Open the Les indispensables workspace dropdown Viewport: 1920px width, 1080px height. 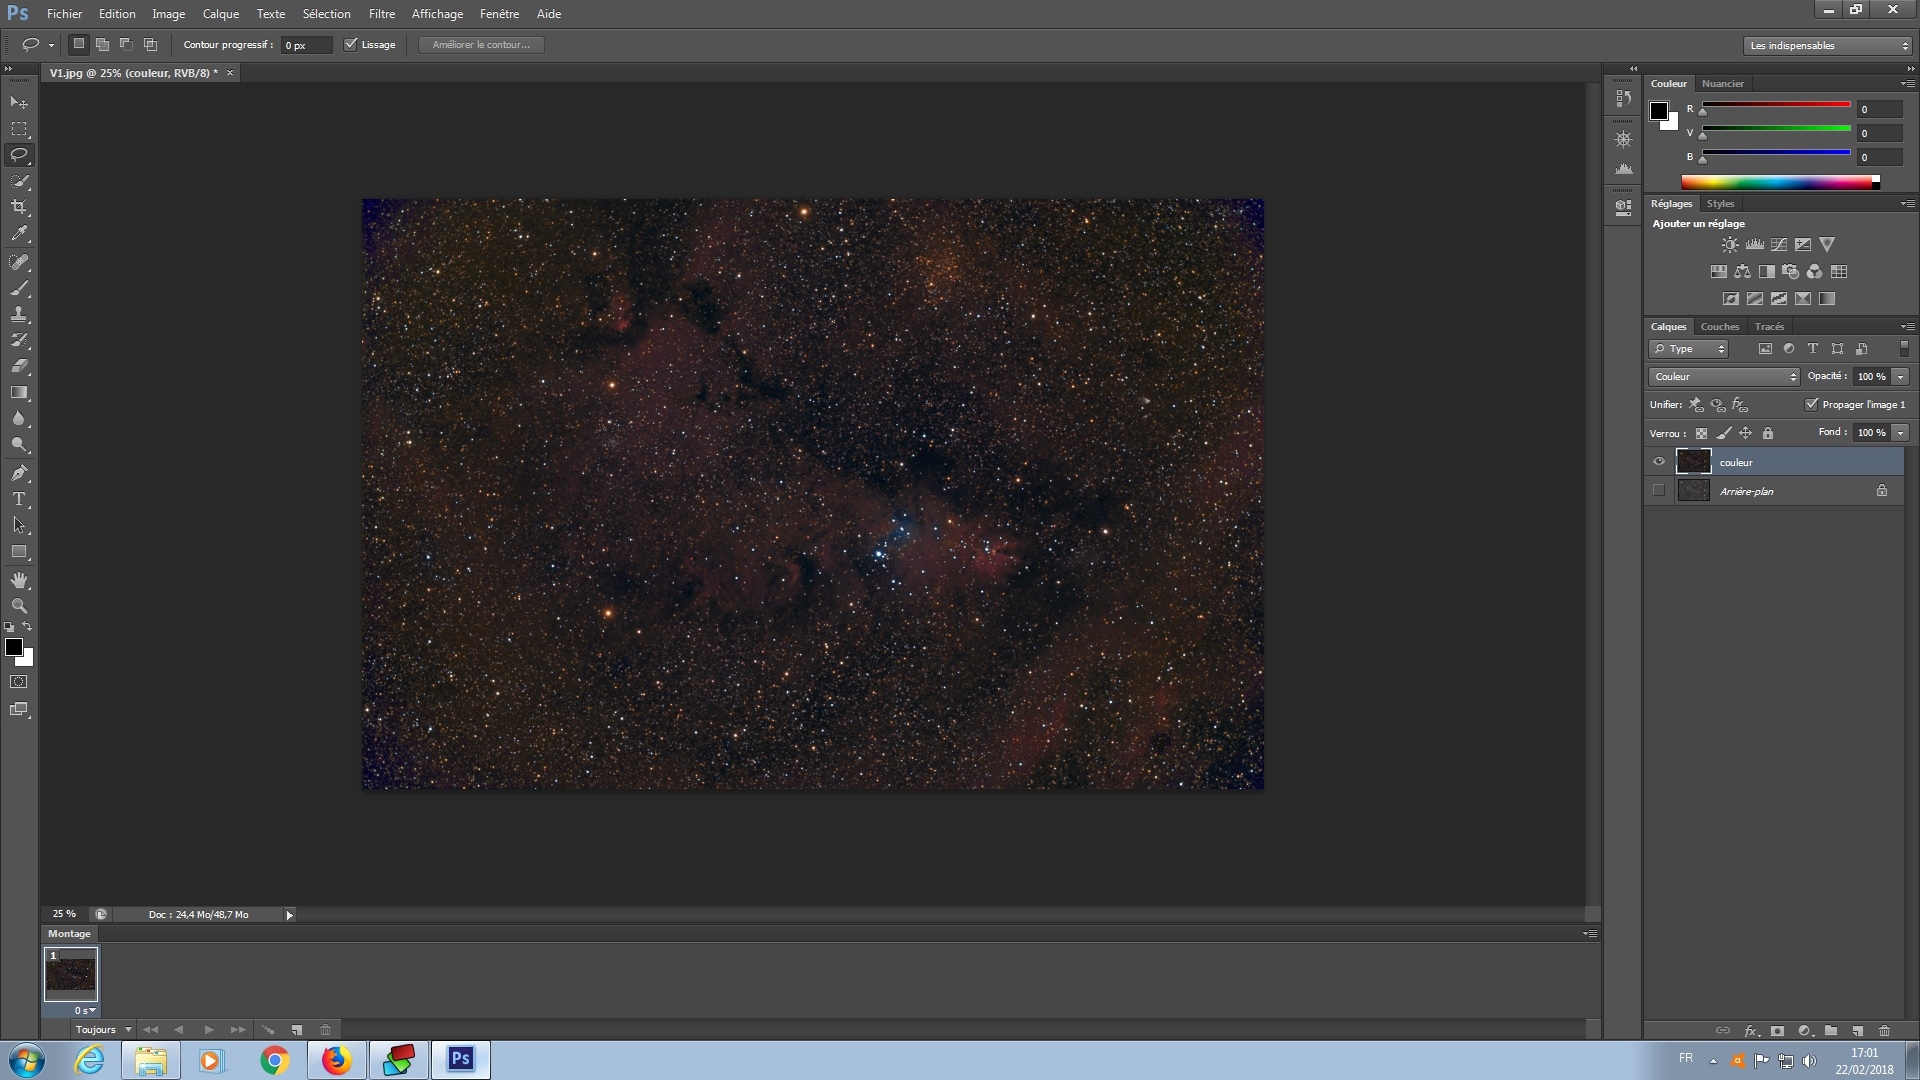pos(1828,45)
